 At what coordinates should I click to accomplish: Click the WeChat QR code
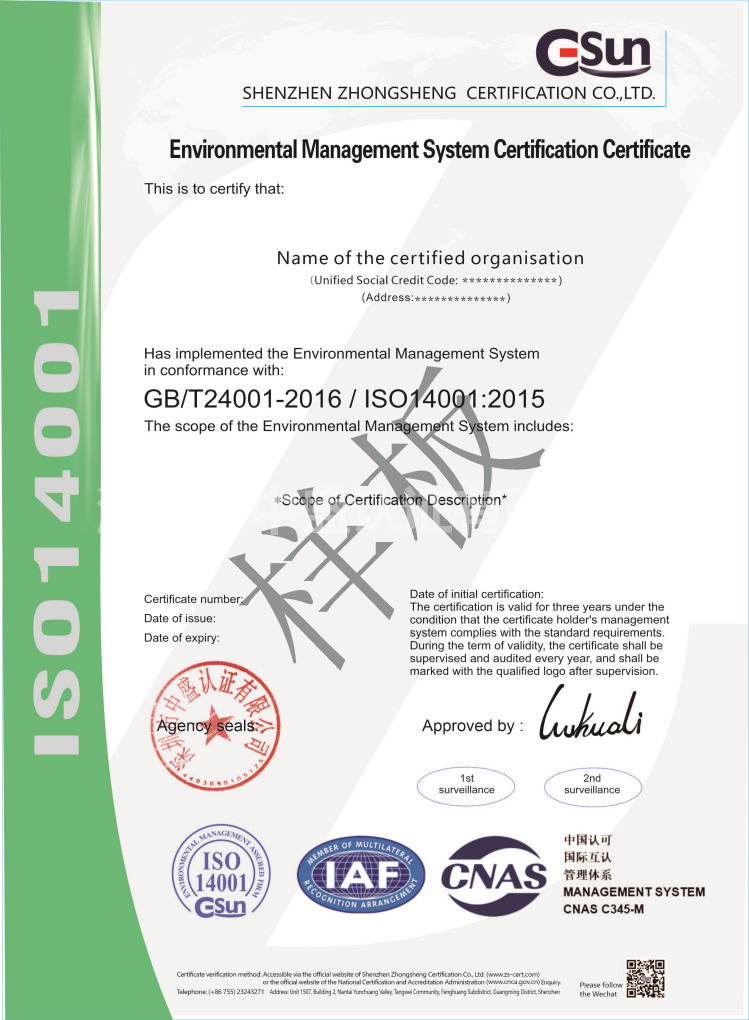coord(646,978)
